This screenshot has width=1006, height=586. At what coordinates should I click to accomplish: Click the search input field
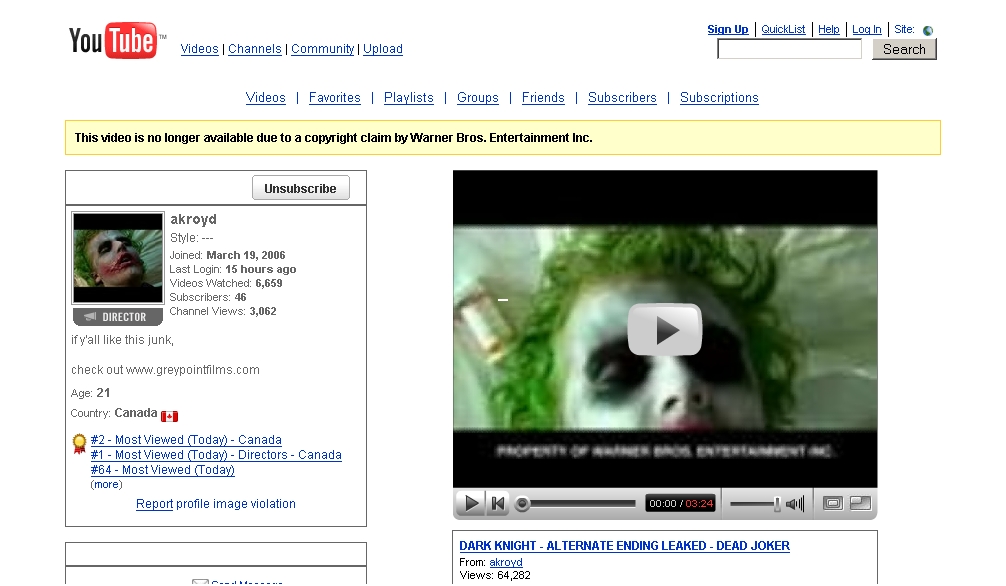pos(789,49)
